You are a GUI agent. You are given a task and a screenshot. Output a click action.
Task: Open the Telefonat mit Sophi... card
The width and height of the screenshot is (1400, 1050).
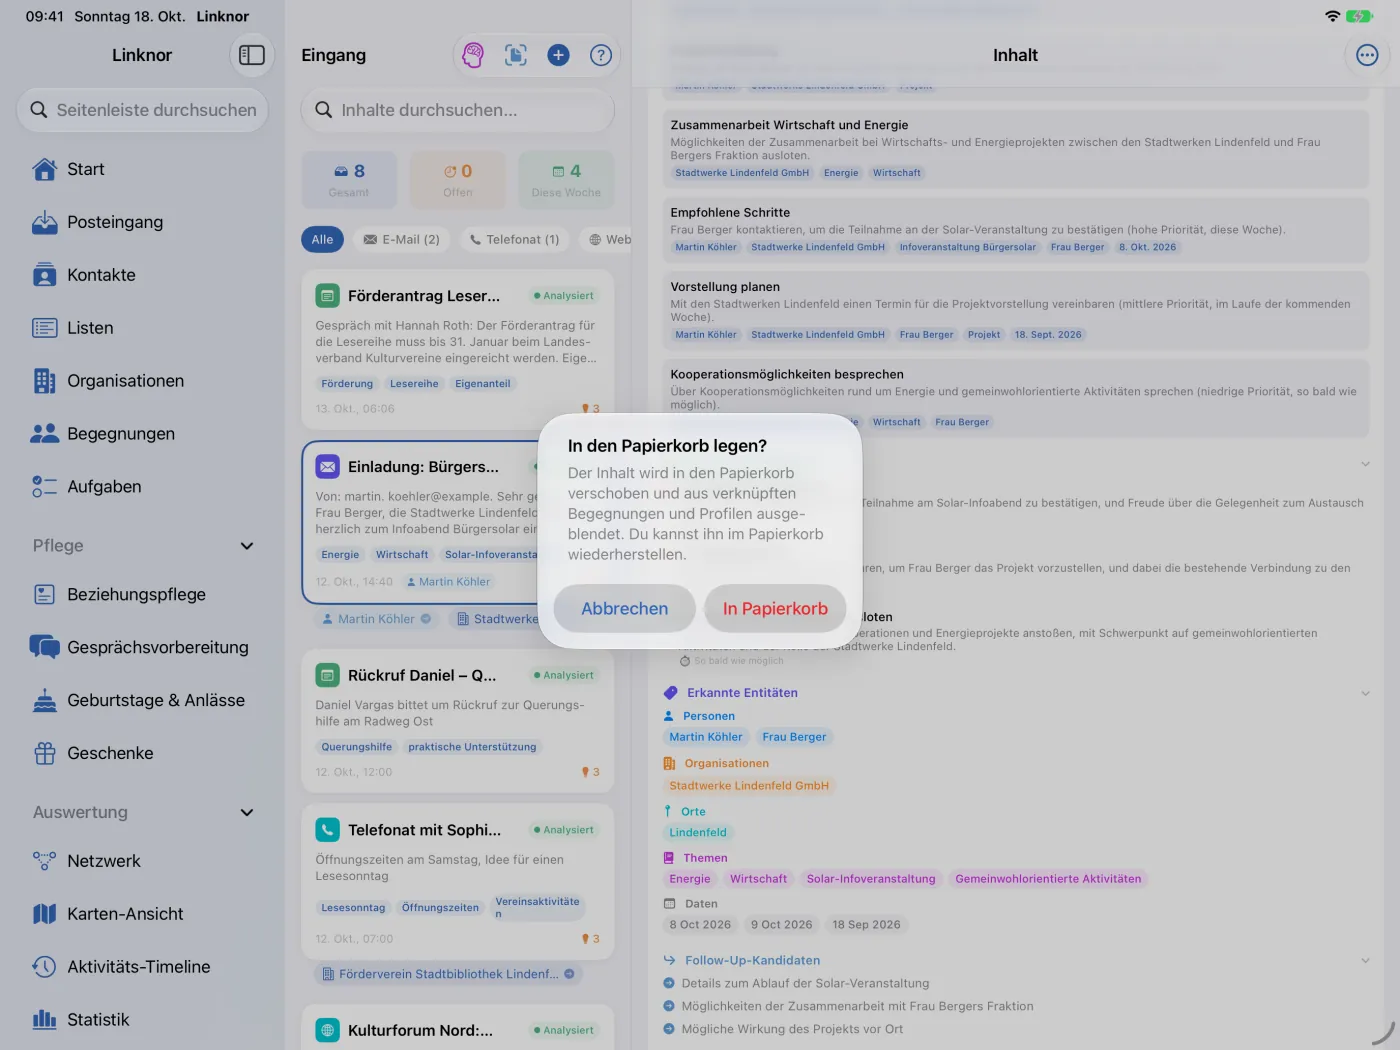(458, 882)
